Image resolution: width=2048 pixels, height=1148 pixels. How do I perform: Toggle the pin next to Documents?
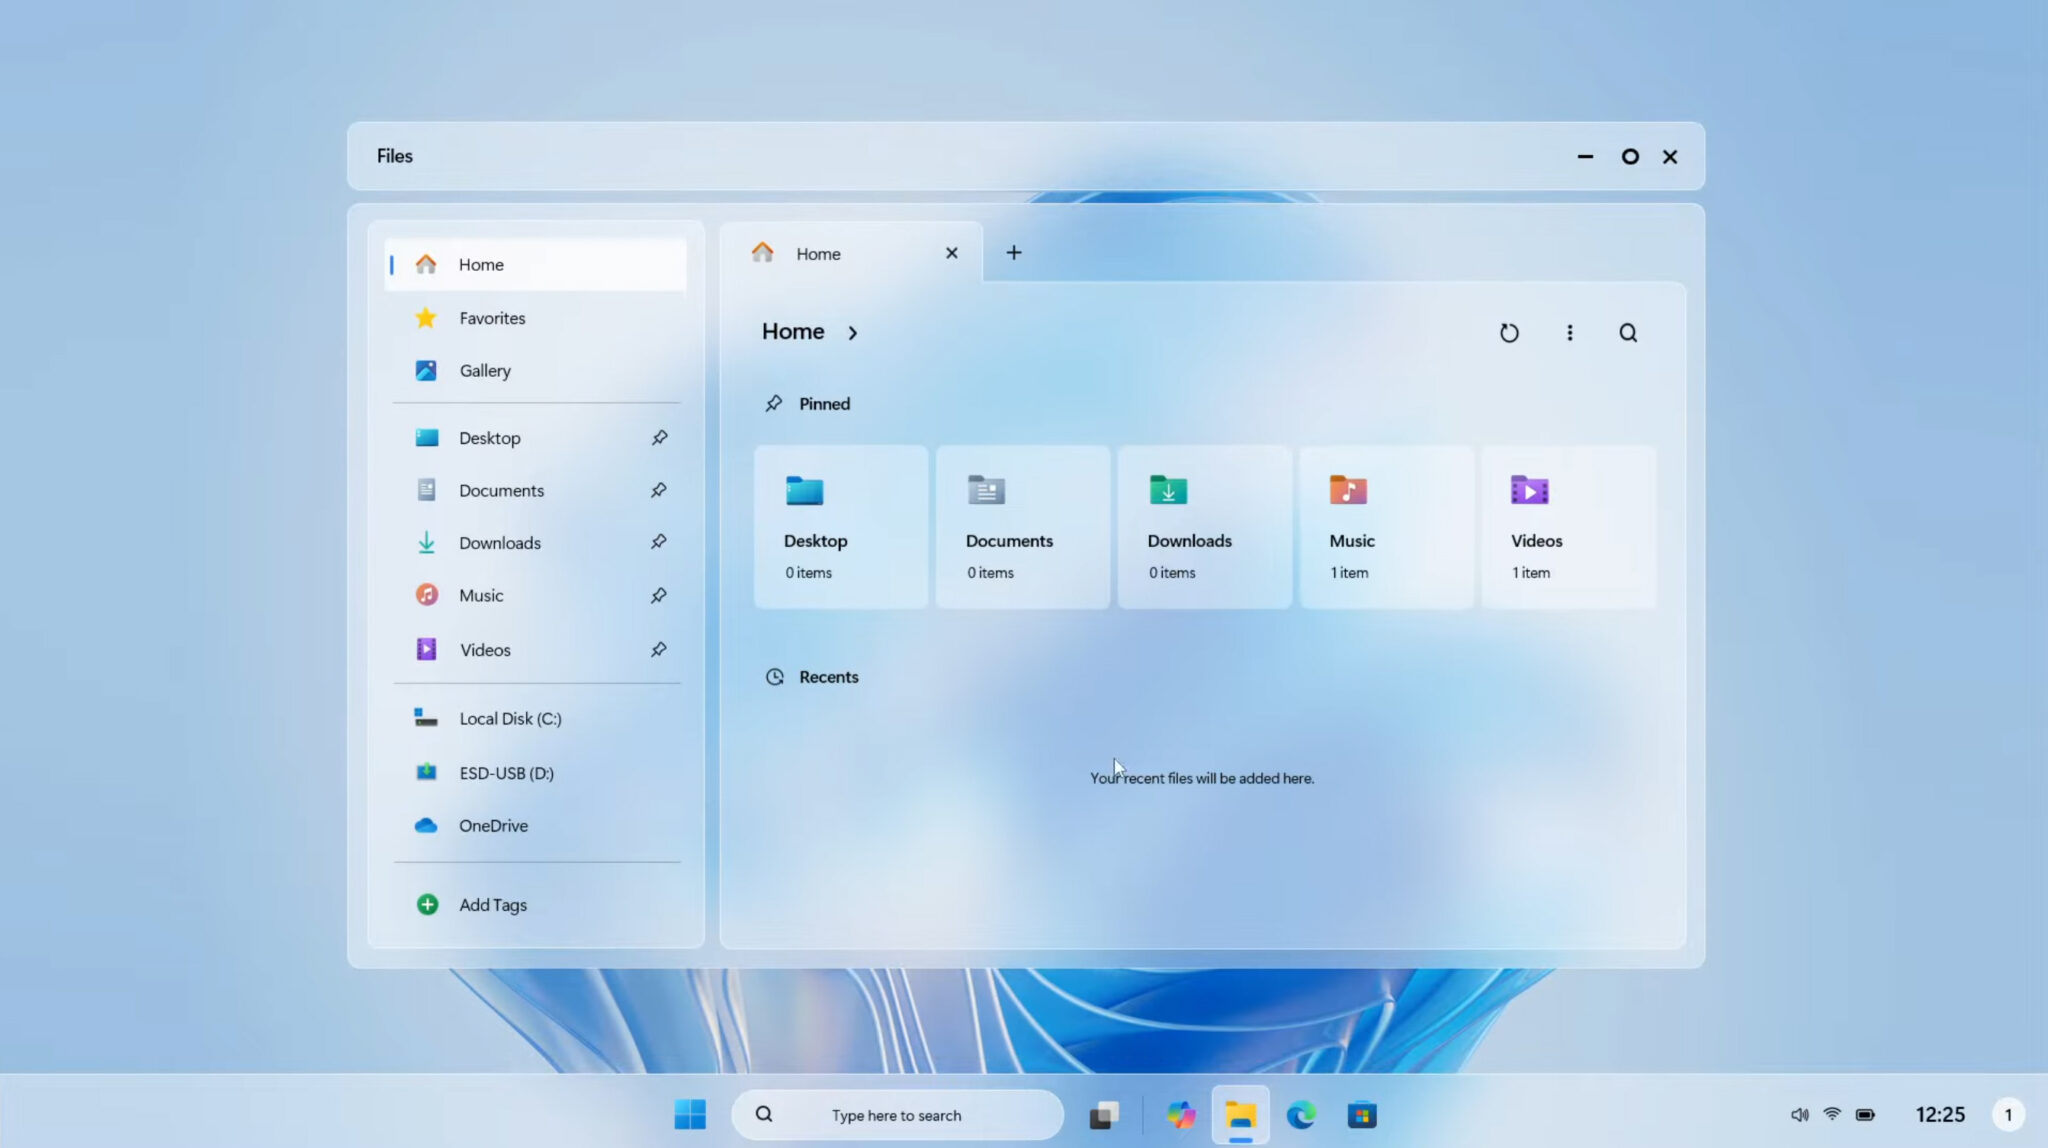click(x=659, y=490)
